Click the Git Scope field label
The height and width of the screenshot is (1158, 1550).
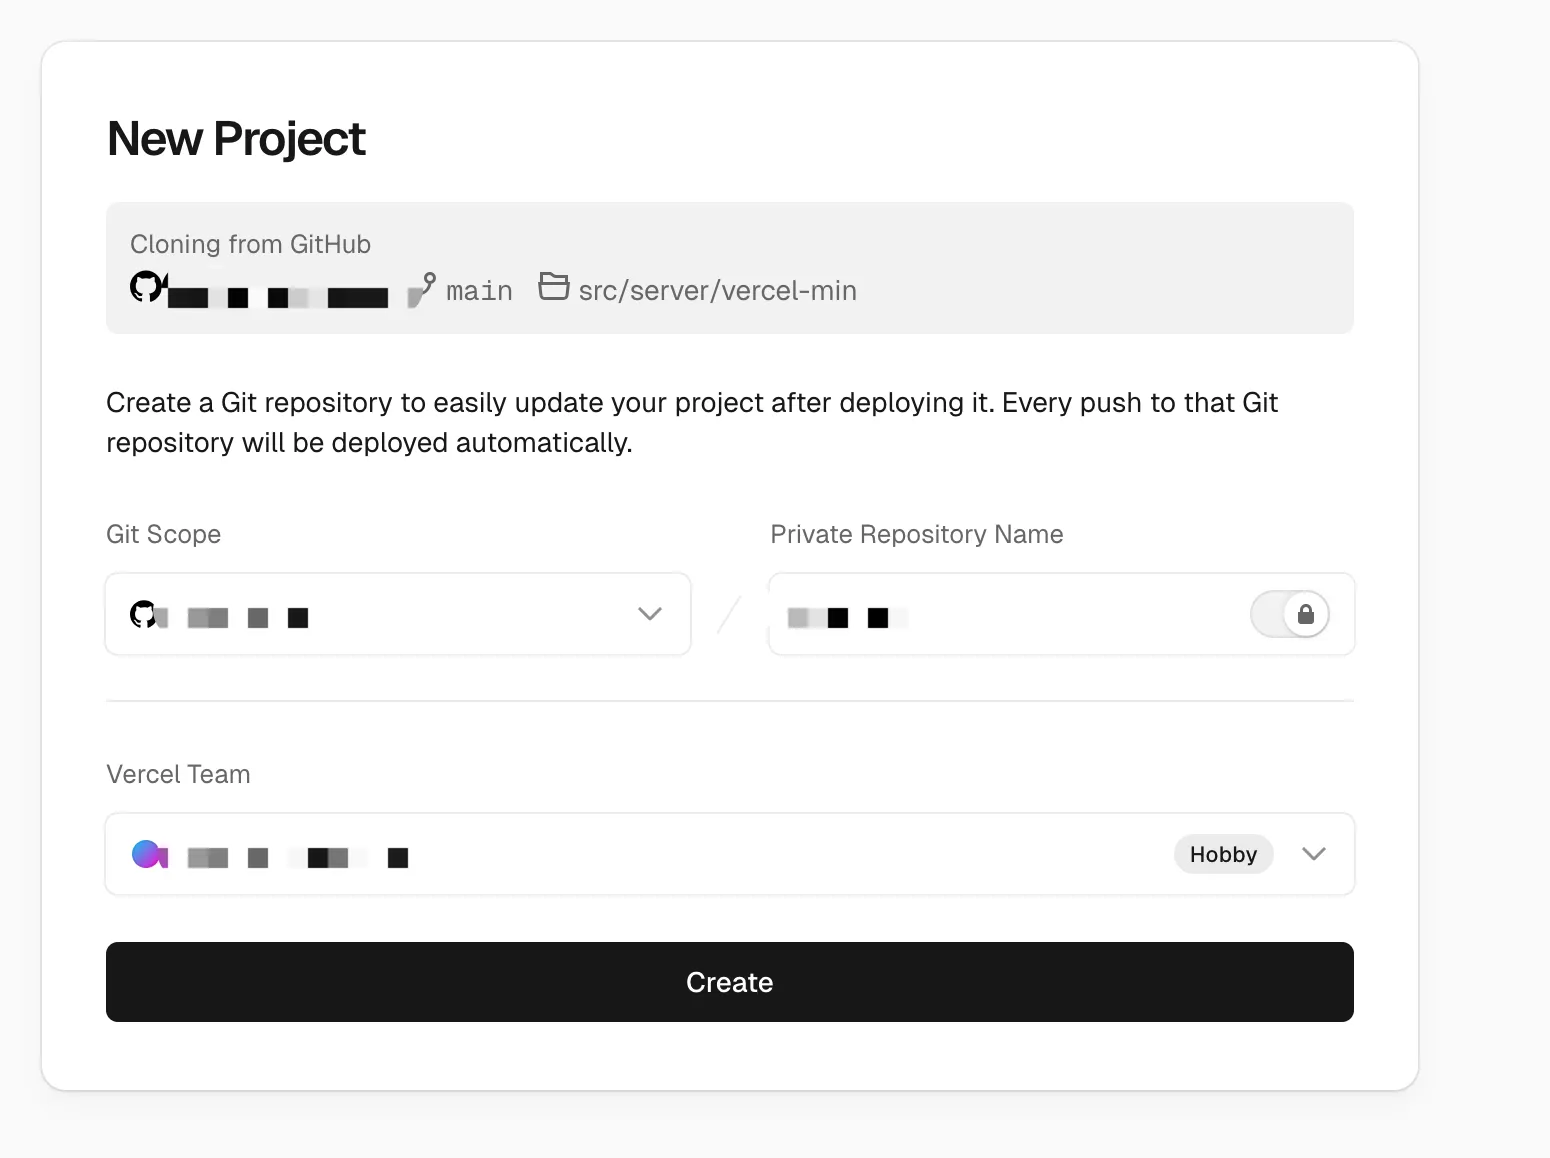tap(163, 534)
